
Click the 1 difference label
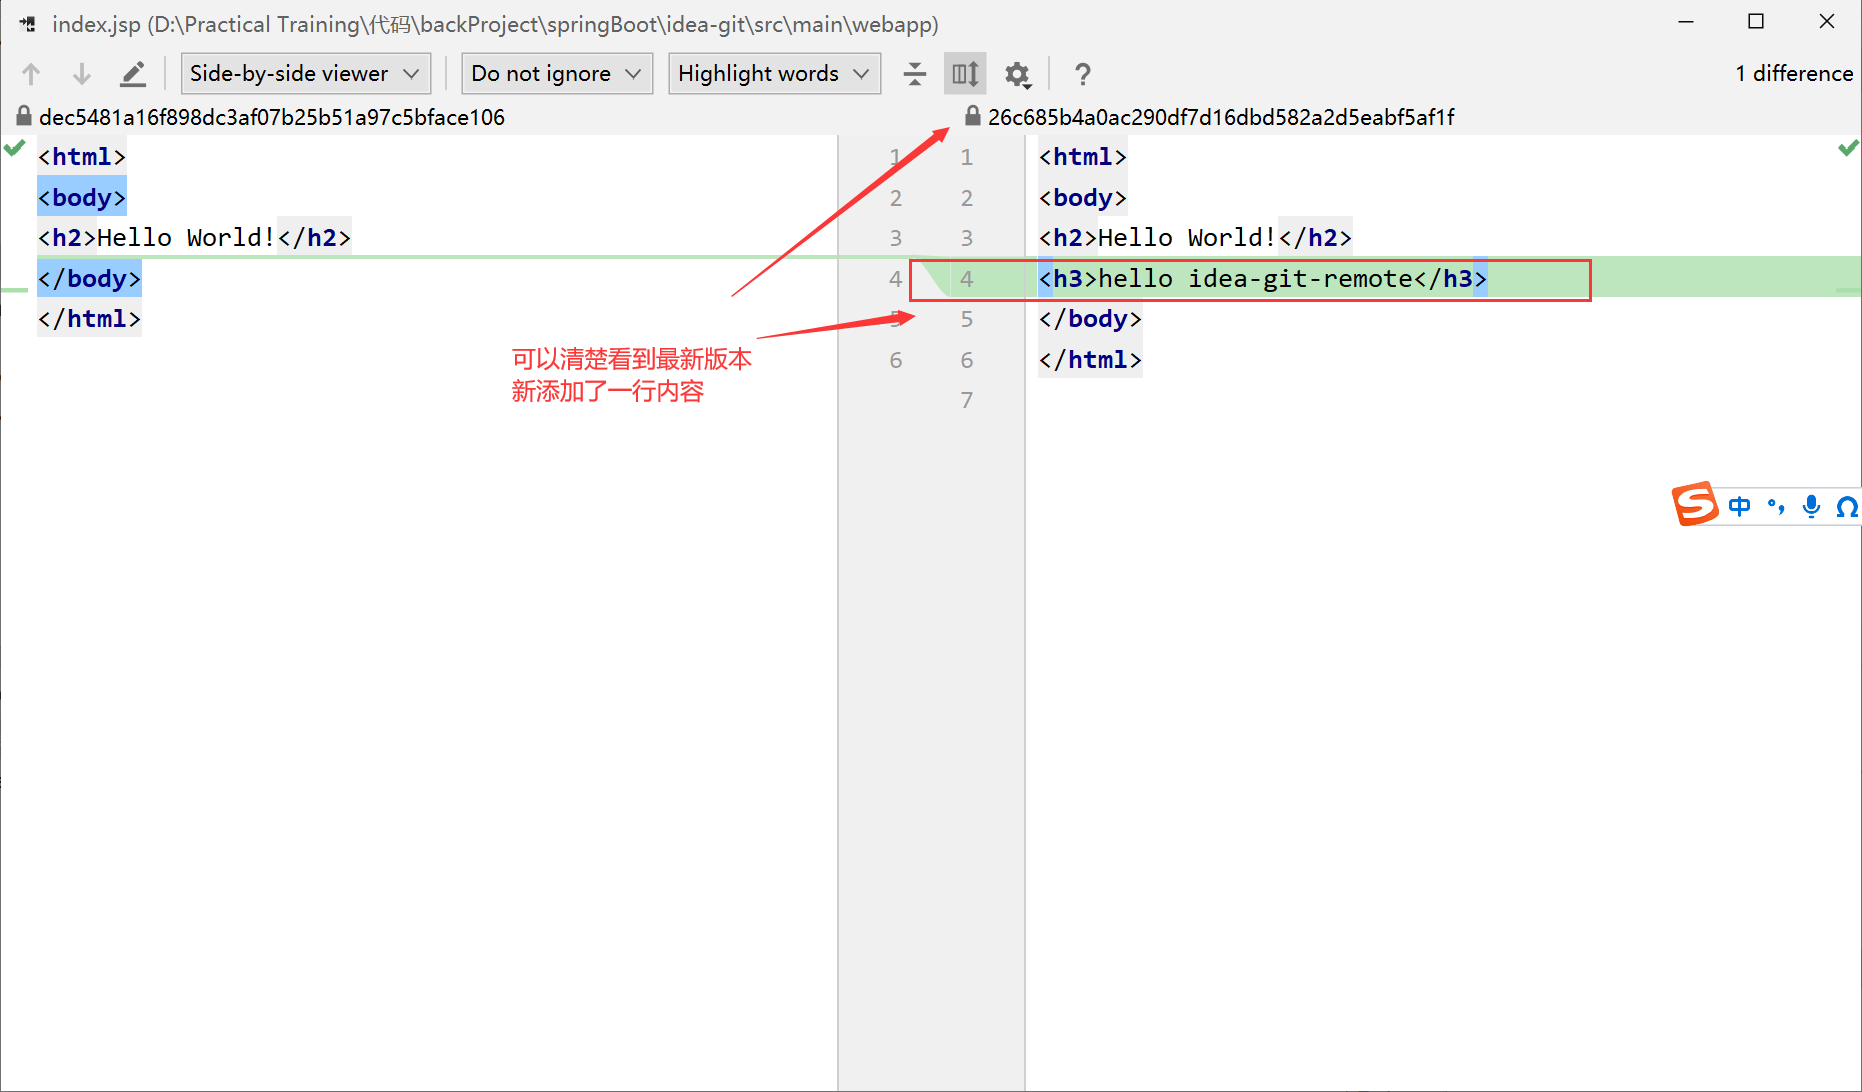click(1794, 73)
